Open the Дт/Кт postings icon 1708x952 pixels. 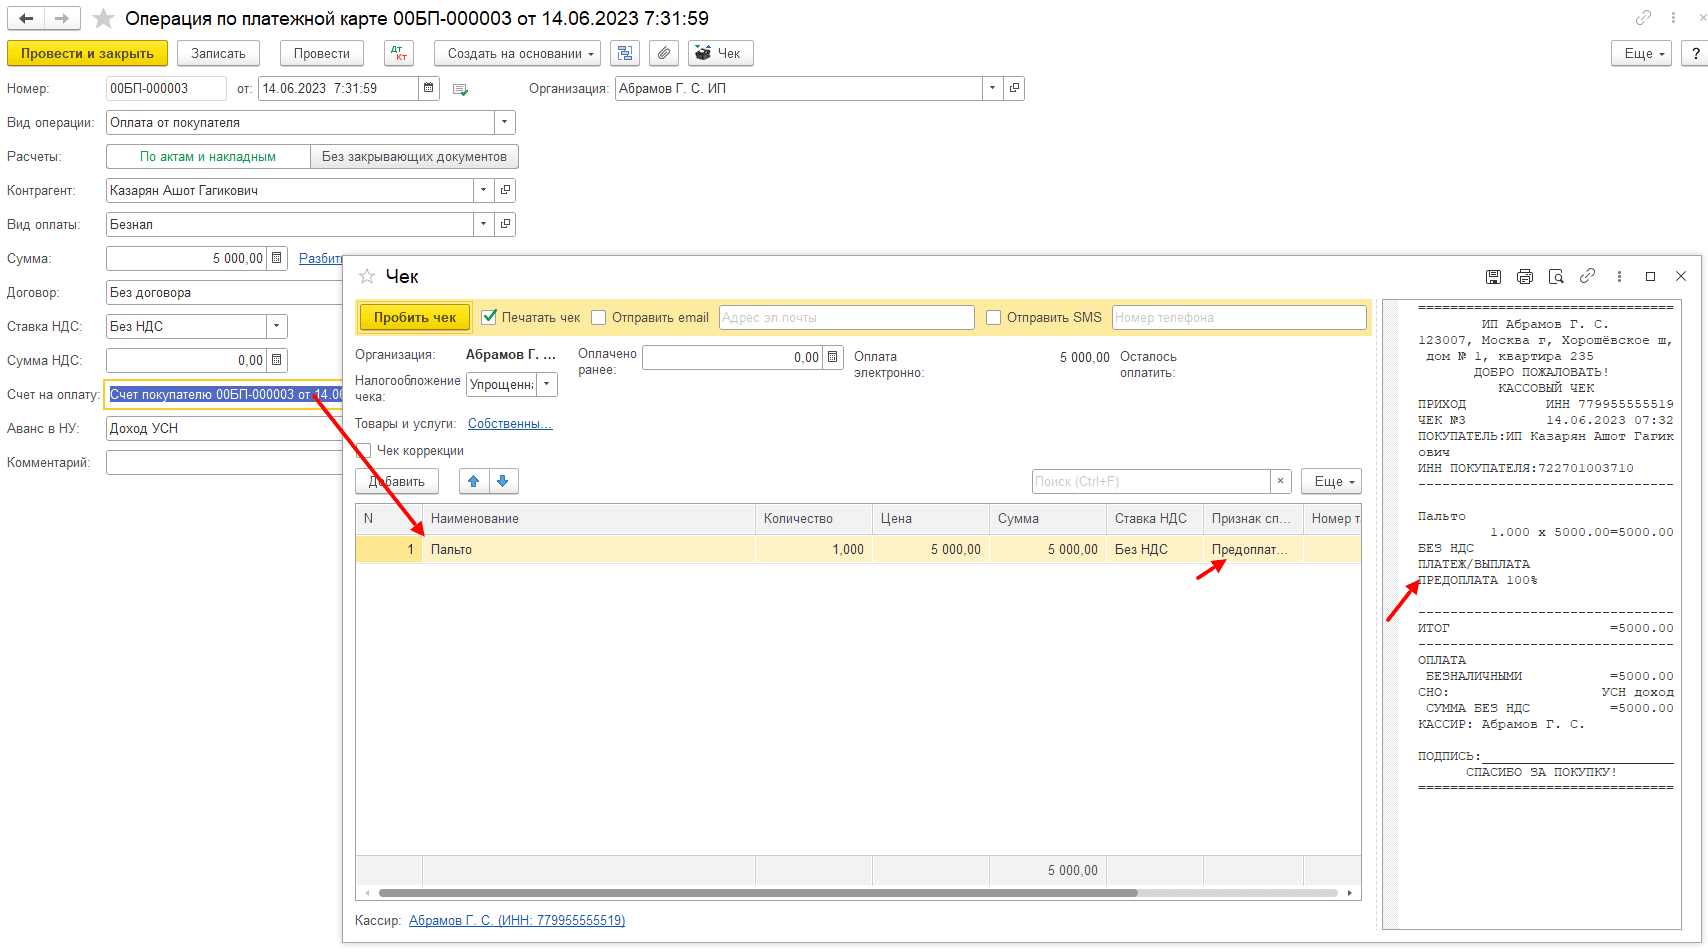point(399,54)
